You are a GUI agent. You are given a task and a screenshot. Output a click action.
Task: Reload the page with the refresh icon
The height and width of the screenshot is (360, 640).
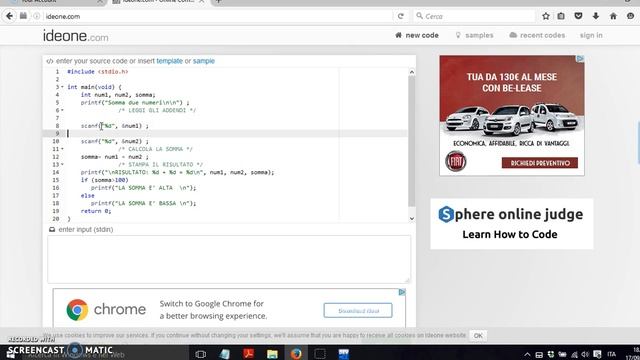401,16
